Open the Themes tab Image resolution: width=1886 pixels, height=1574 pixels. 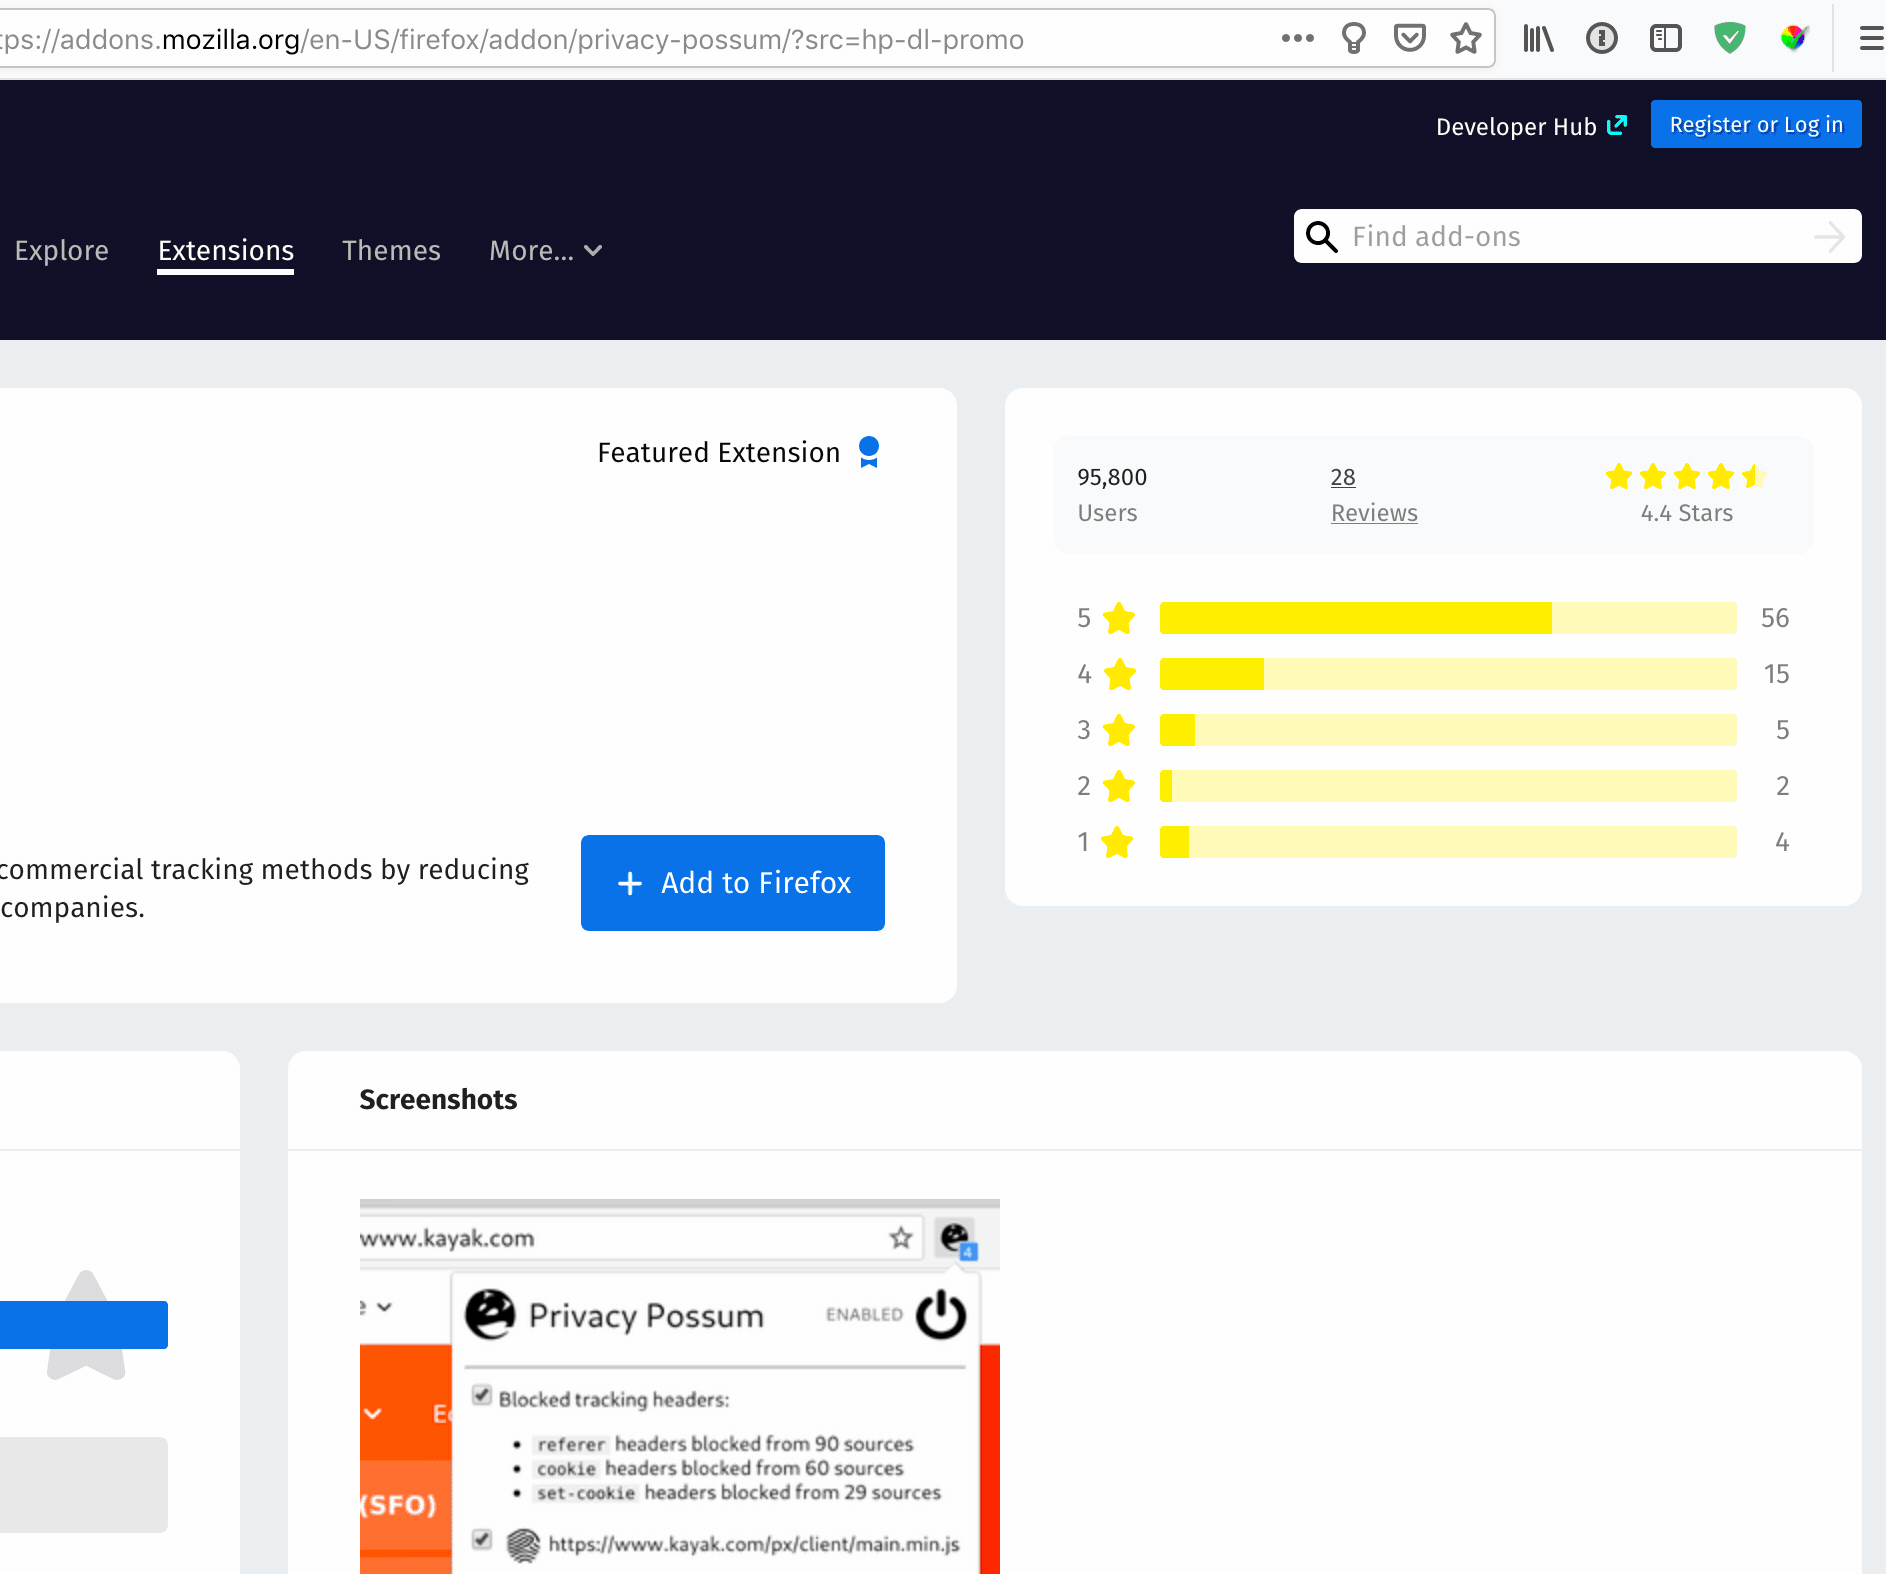point(391,251)
